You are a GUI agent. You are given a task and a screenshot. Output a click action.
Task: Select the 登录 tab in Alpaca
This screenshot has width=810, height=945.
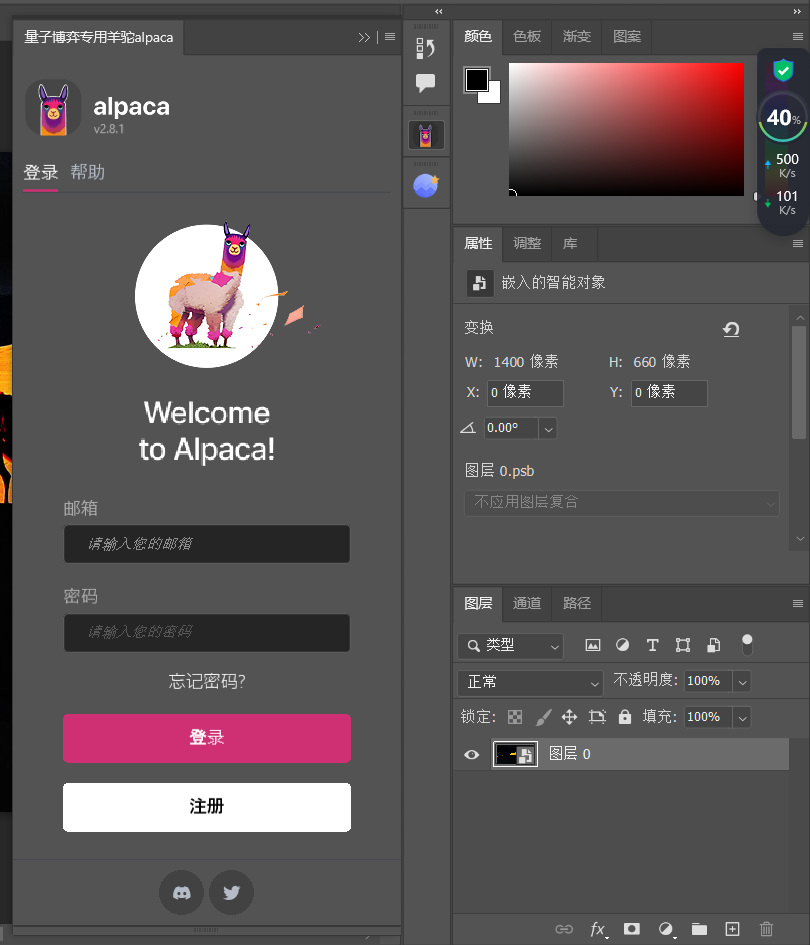click(x=40, y=172)
